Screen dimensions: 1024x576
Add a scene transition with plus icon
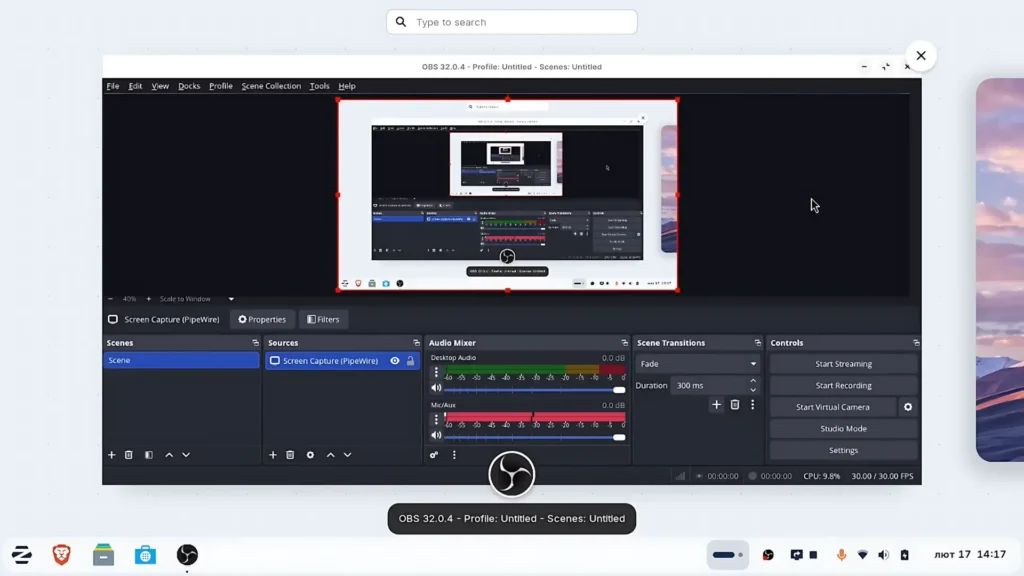[x=716, y=405]
